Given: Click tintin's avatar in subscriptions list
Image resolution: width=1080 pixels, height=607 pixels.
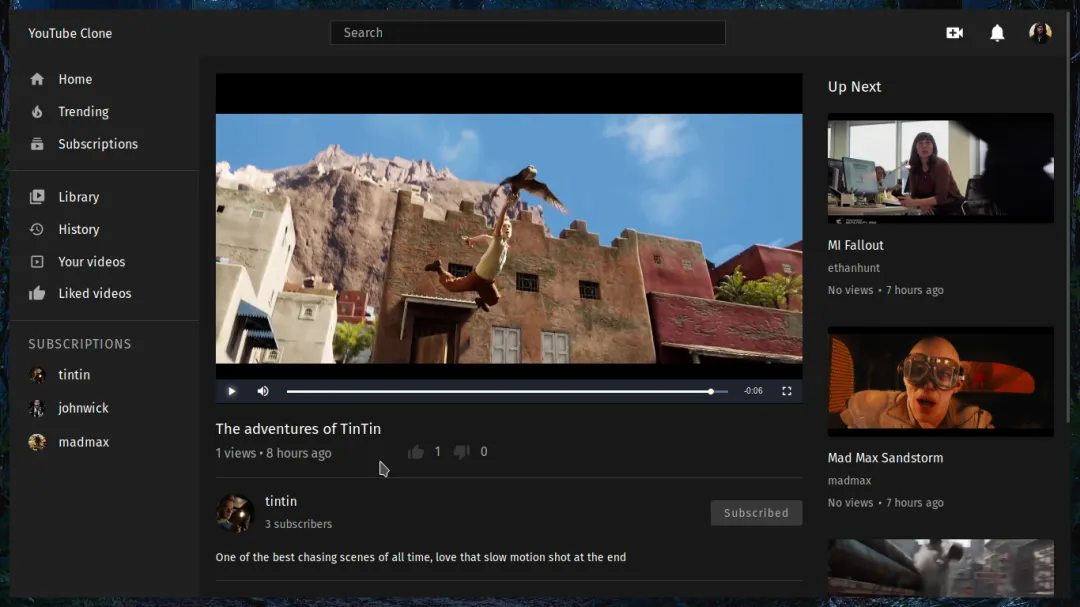Looking at the screenshot, I should tap(37, 375).
